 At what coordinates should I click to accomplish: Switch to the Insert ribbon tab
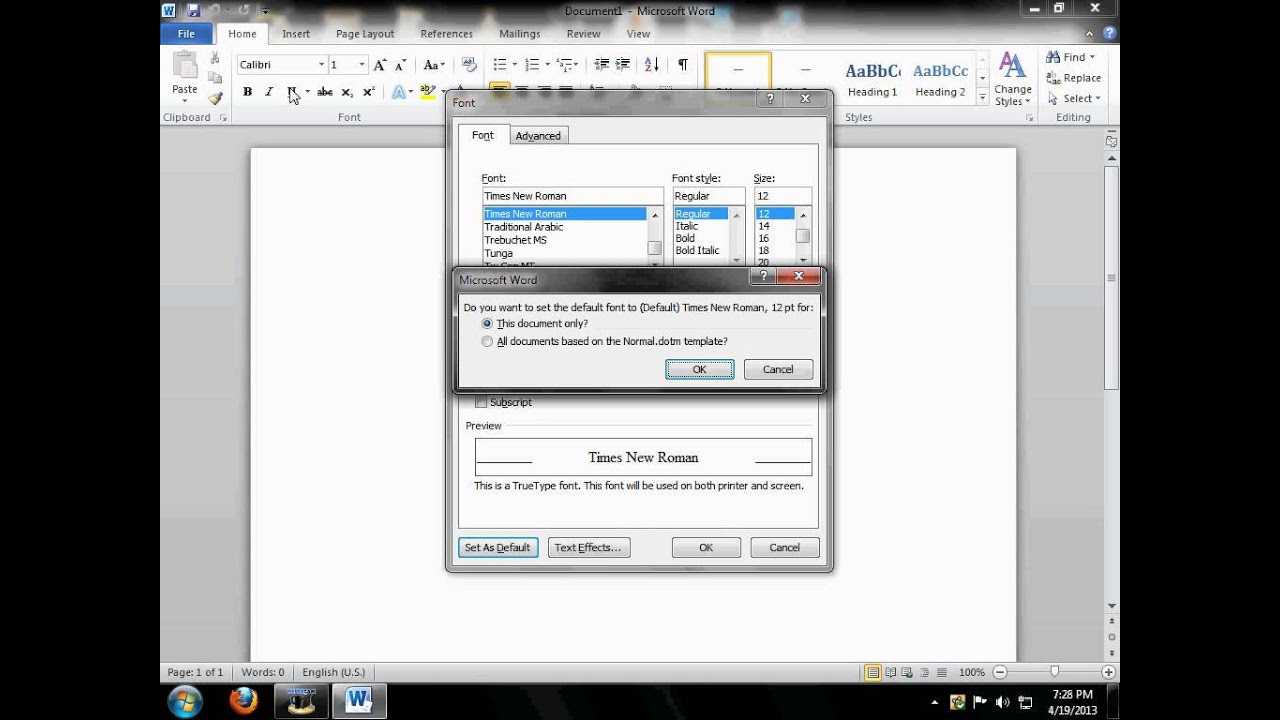point(296,33)
